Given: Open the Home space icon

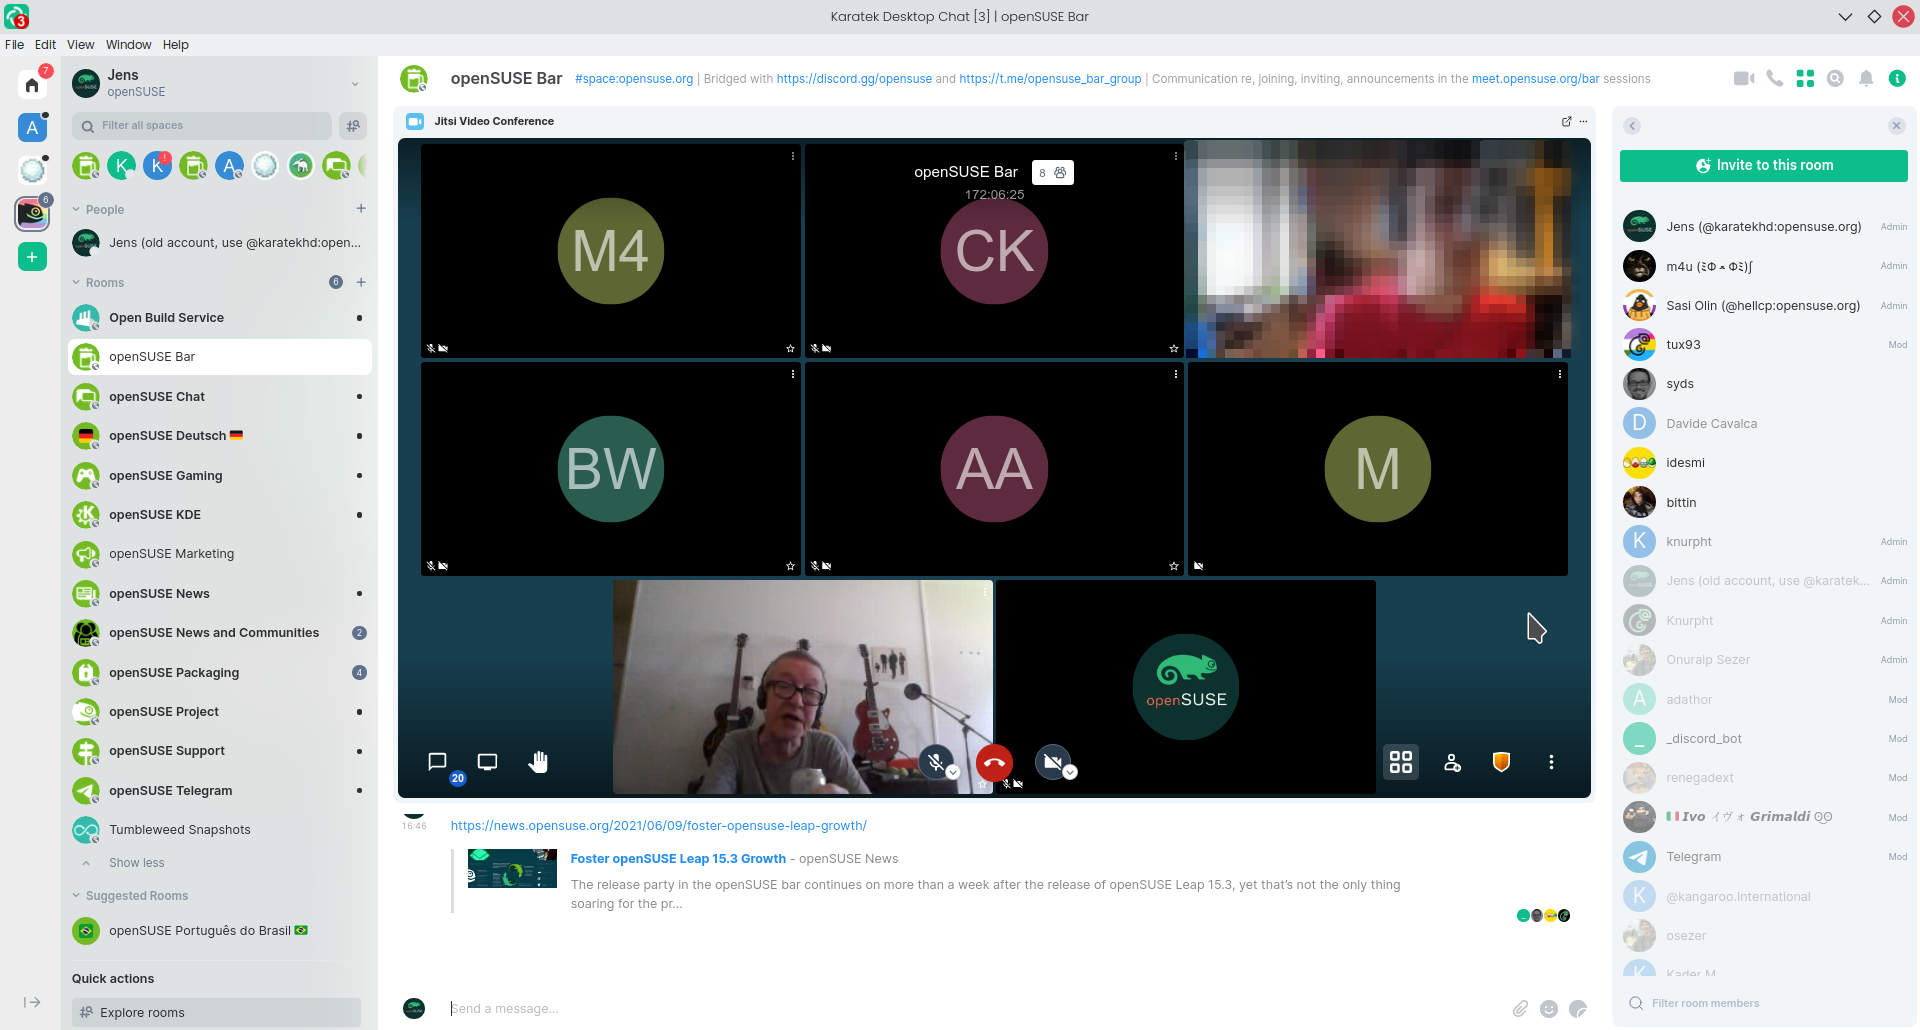Looking at the screenshot, I should [32, 85].
